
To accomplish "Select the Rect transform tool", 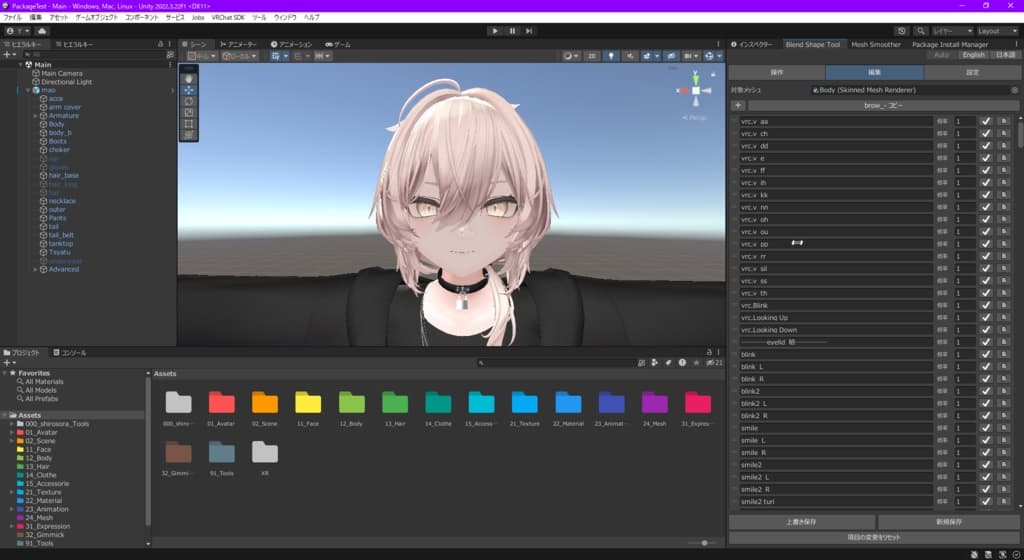I will pos(189,123).
